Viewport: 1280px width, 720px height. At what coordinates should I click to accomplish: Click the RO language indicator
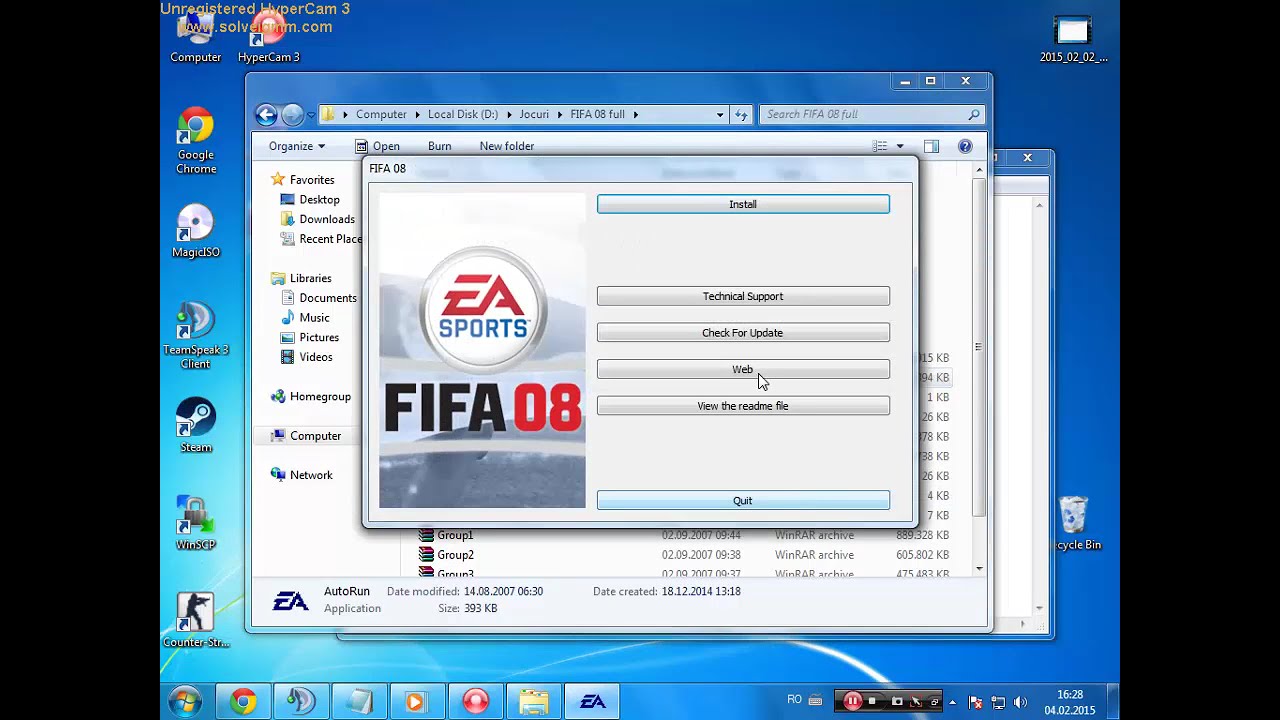(794, 700)
